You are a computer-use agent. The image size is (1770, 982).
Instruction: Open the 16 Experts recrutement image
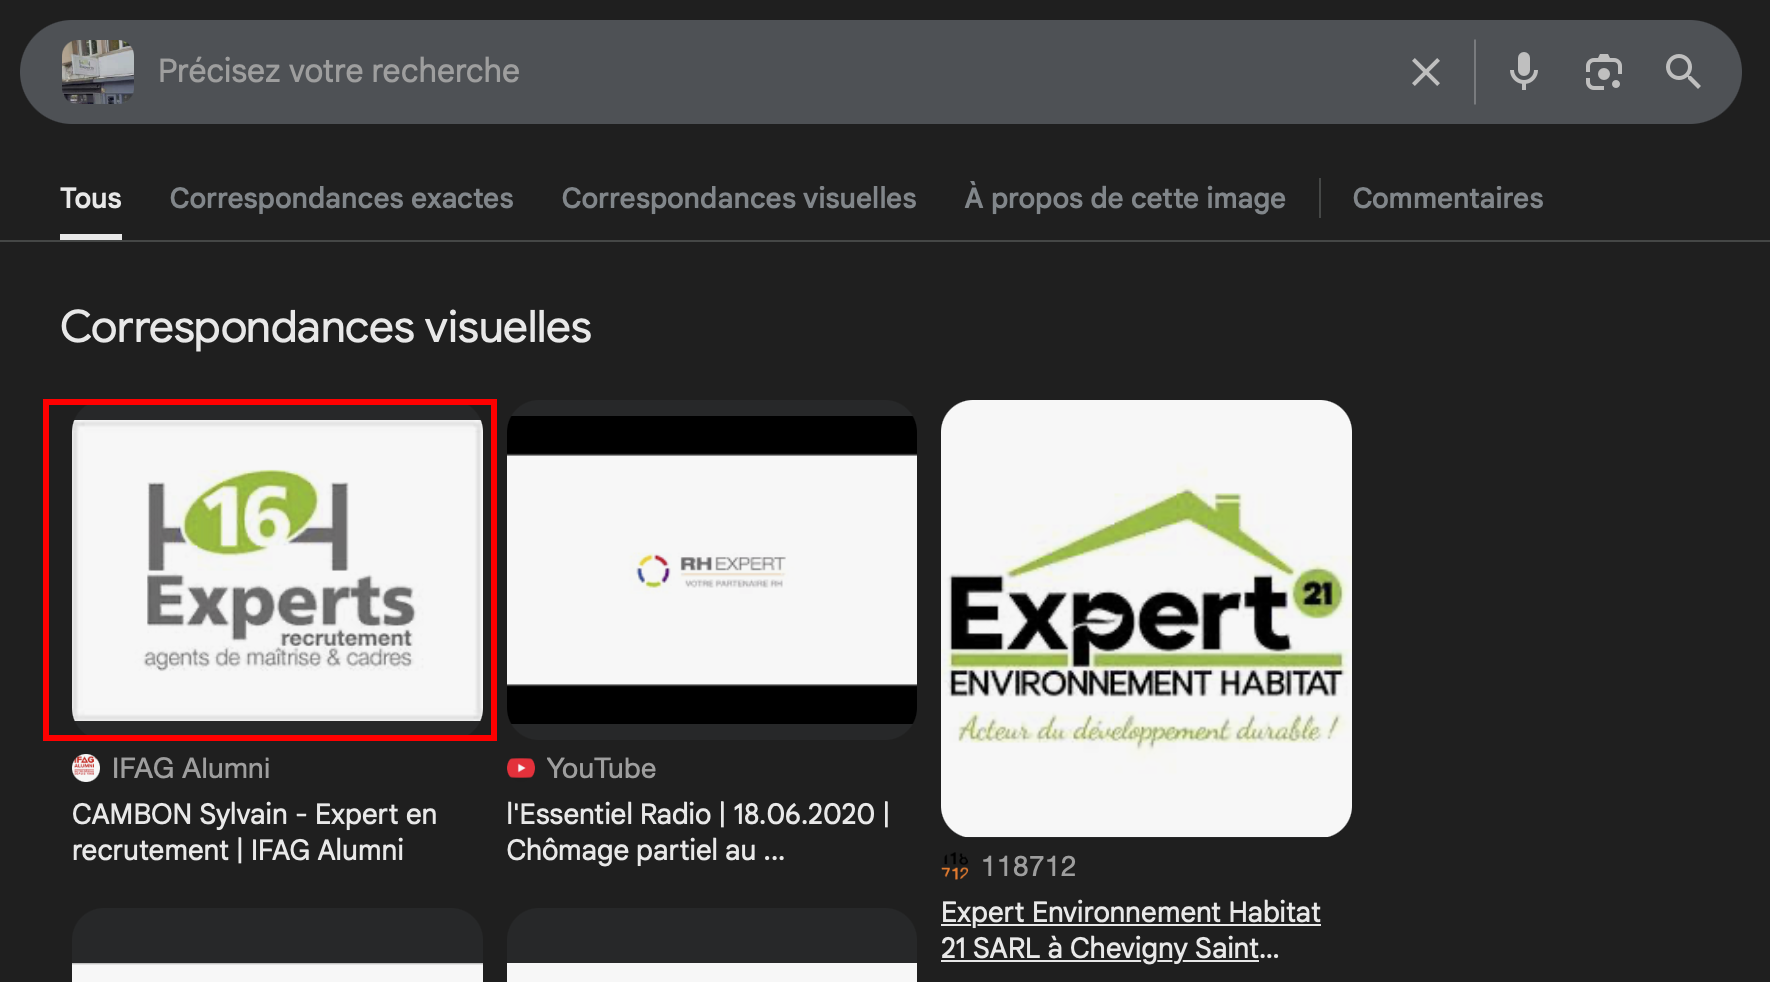(x=277, y=570)
